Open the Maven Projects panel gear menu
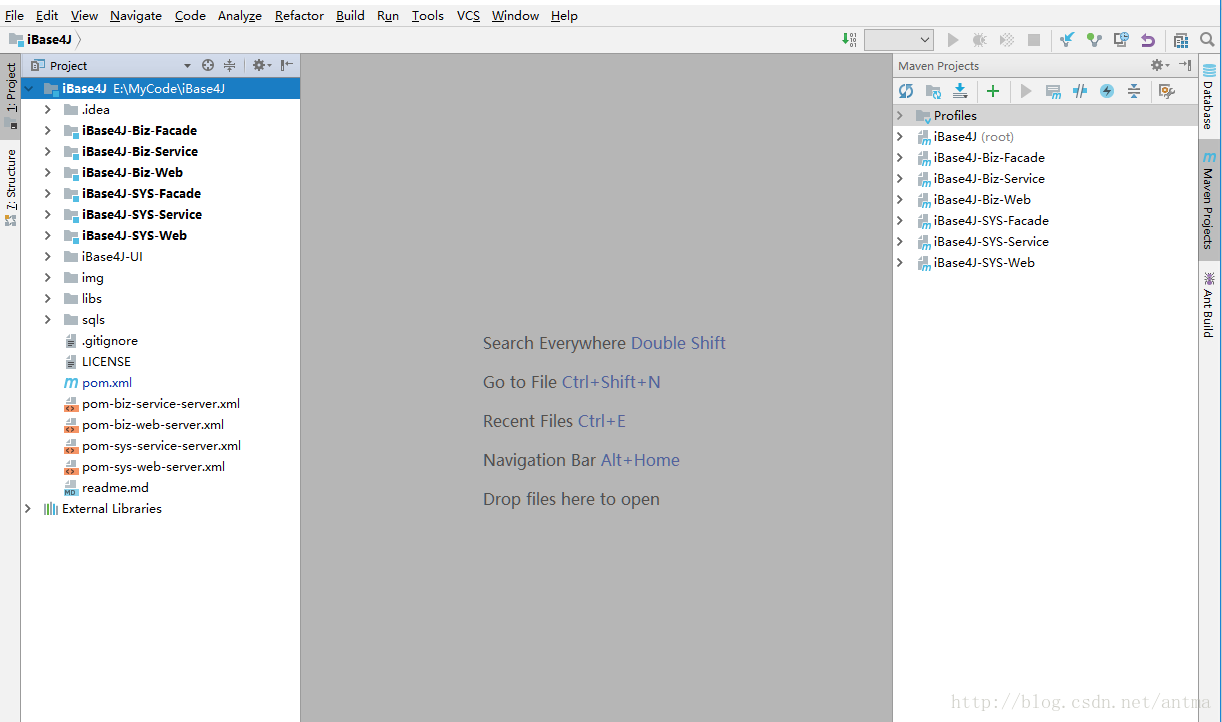Image resolution: width=1222 pixels, height=722 pixels. tap(1159, 65)
